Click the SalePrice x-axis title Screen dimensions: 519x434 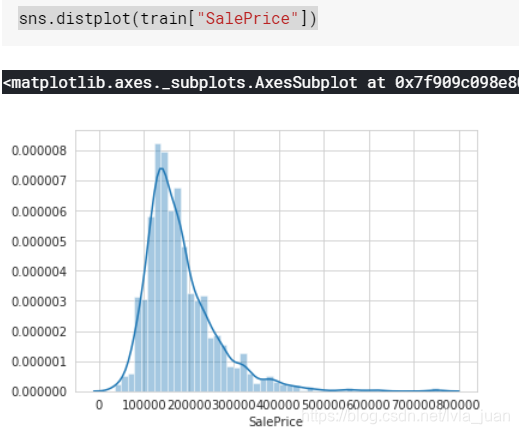[276, 422]
